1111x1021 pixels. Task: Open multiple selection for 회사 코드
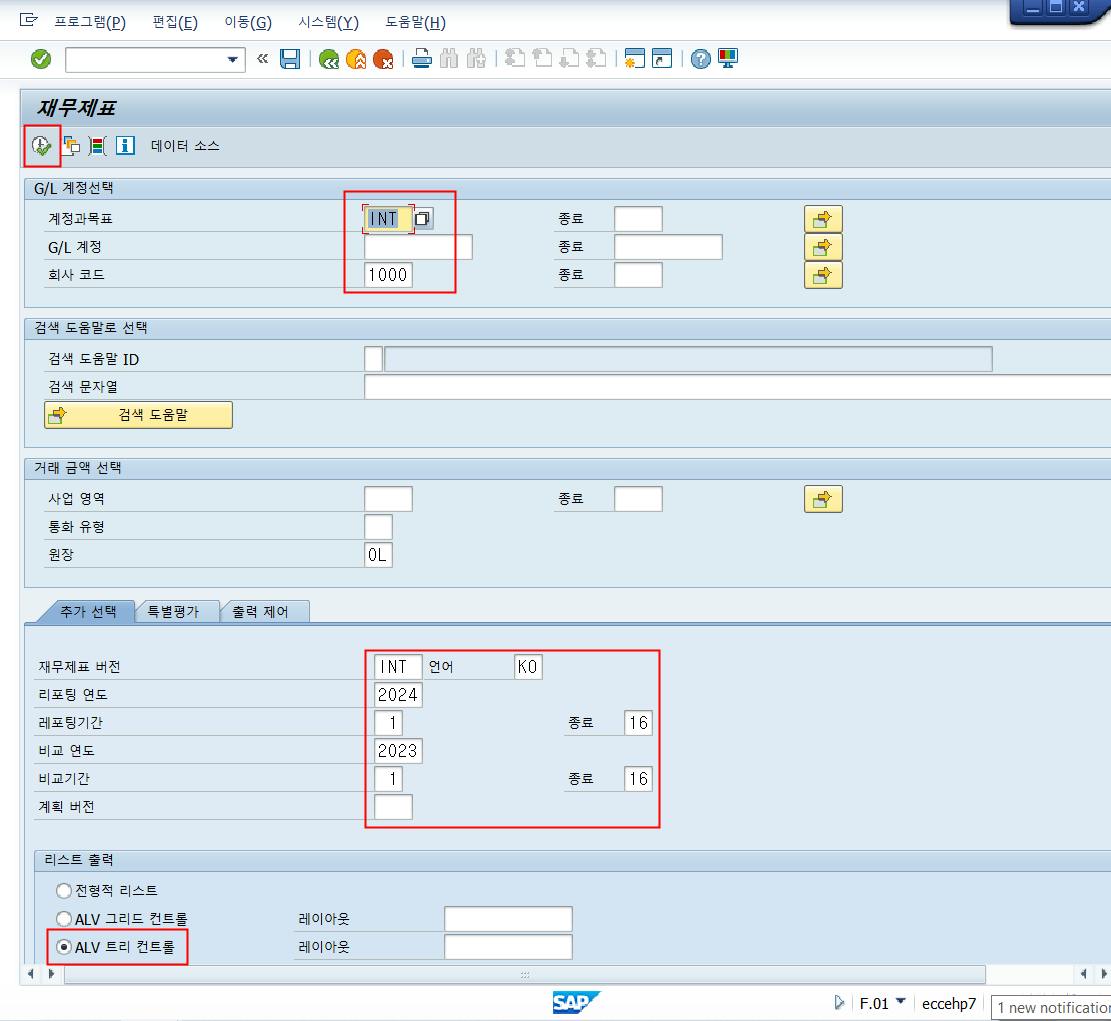pyautogui.click(x=823, y=275)
